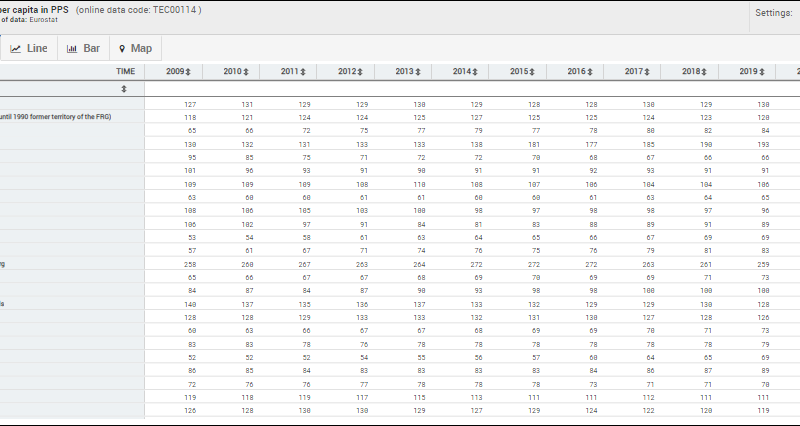Click the 2019 column sort icon

click(762, 72)
